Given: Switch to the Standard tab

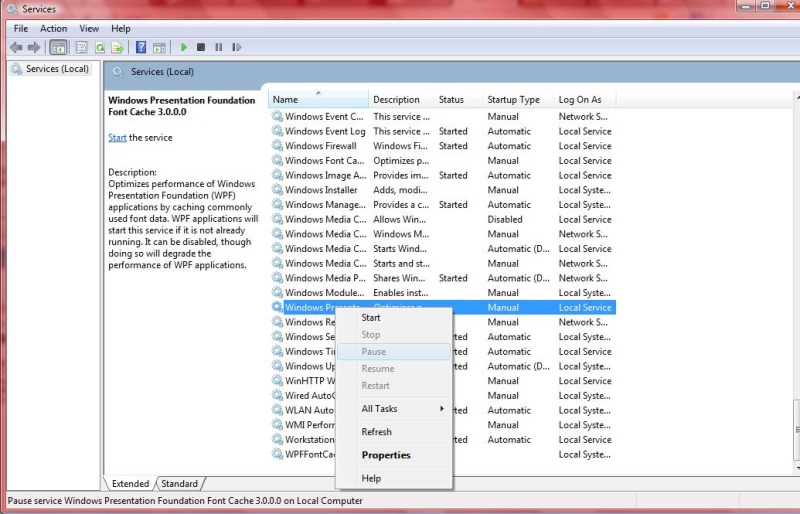Looking at the screenshot, I should 179,483.
